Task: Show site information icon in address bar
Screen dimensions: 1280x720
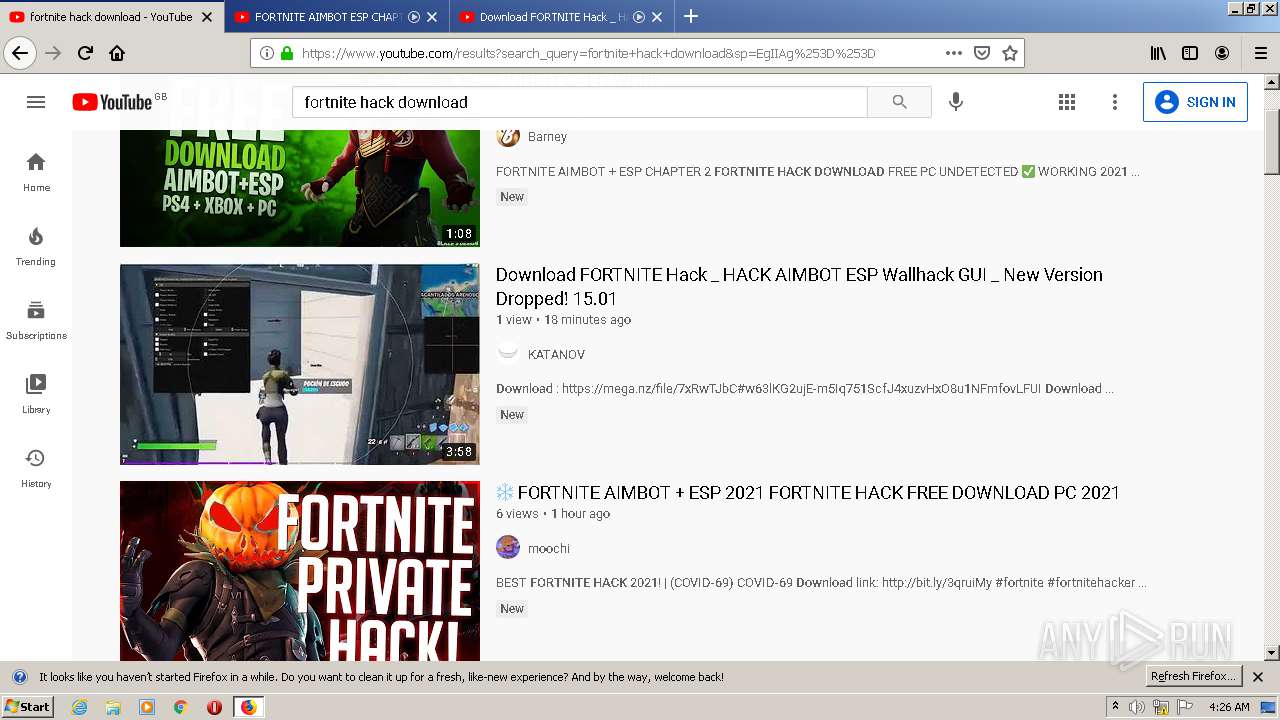Action: 267,53
